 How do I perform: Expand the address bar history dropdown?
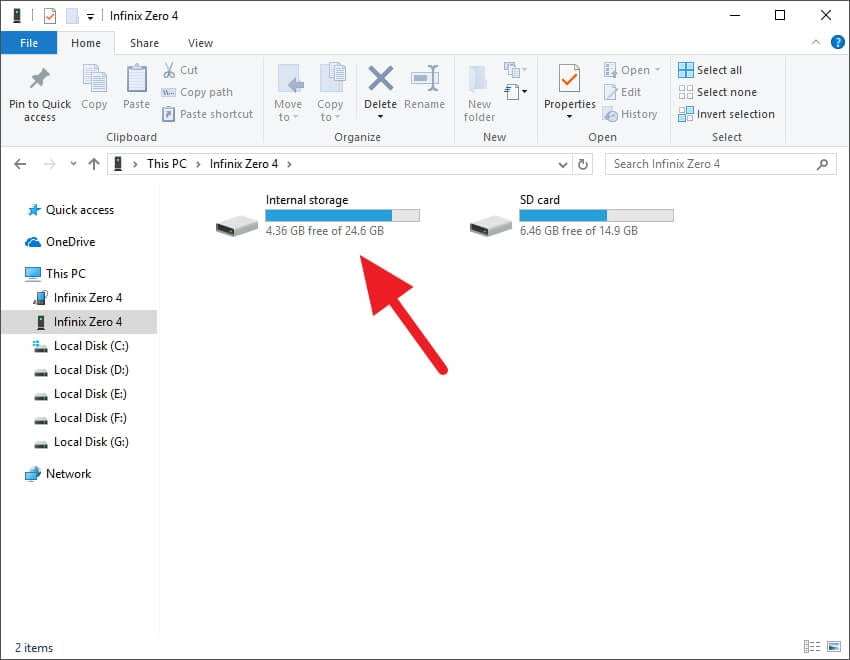[x=563, y=164]
